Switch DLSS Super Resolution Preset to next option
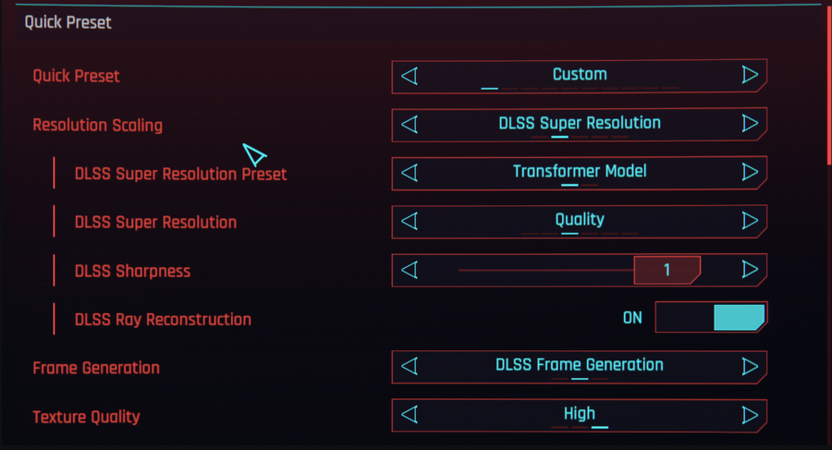This screenshot has width=832, height=450. 750,172
